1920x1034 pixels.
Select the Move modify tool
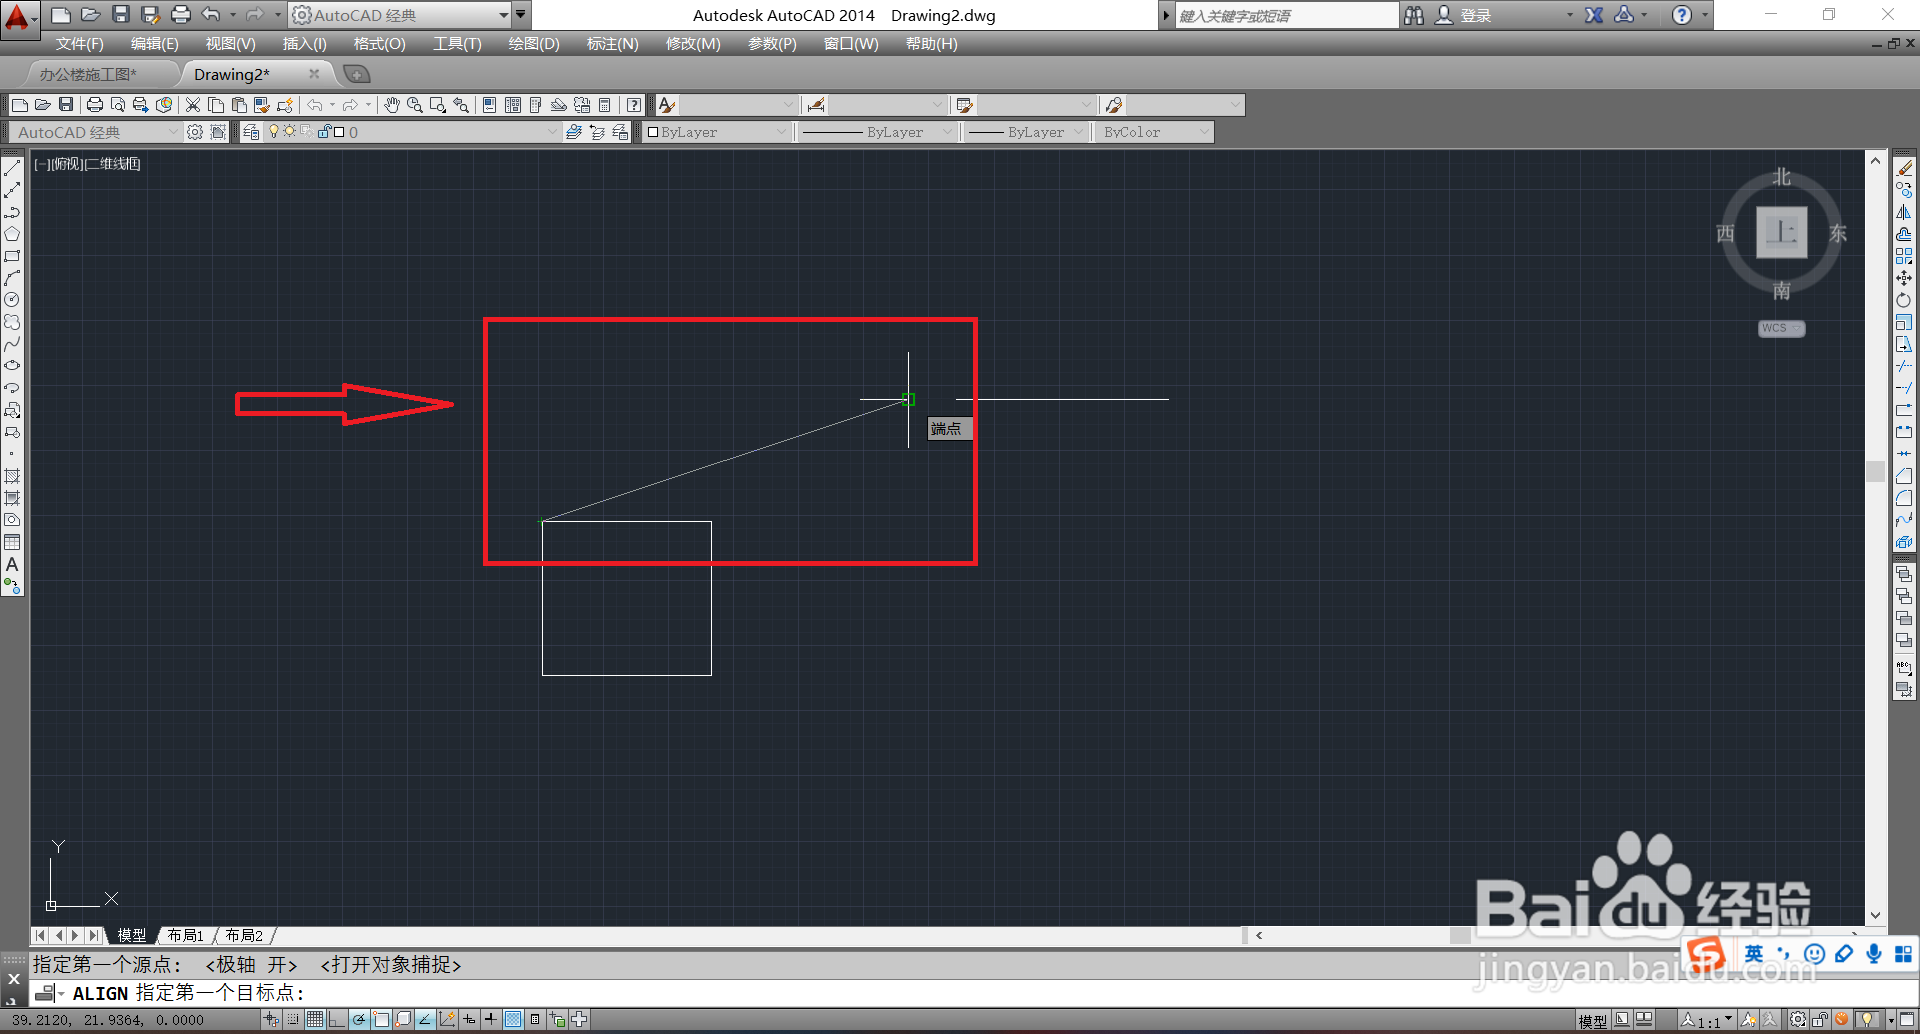click(1904, 278)
